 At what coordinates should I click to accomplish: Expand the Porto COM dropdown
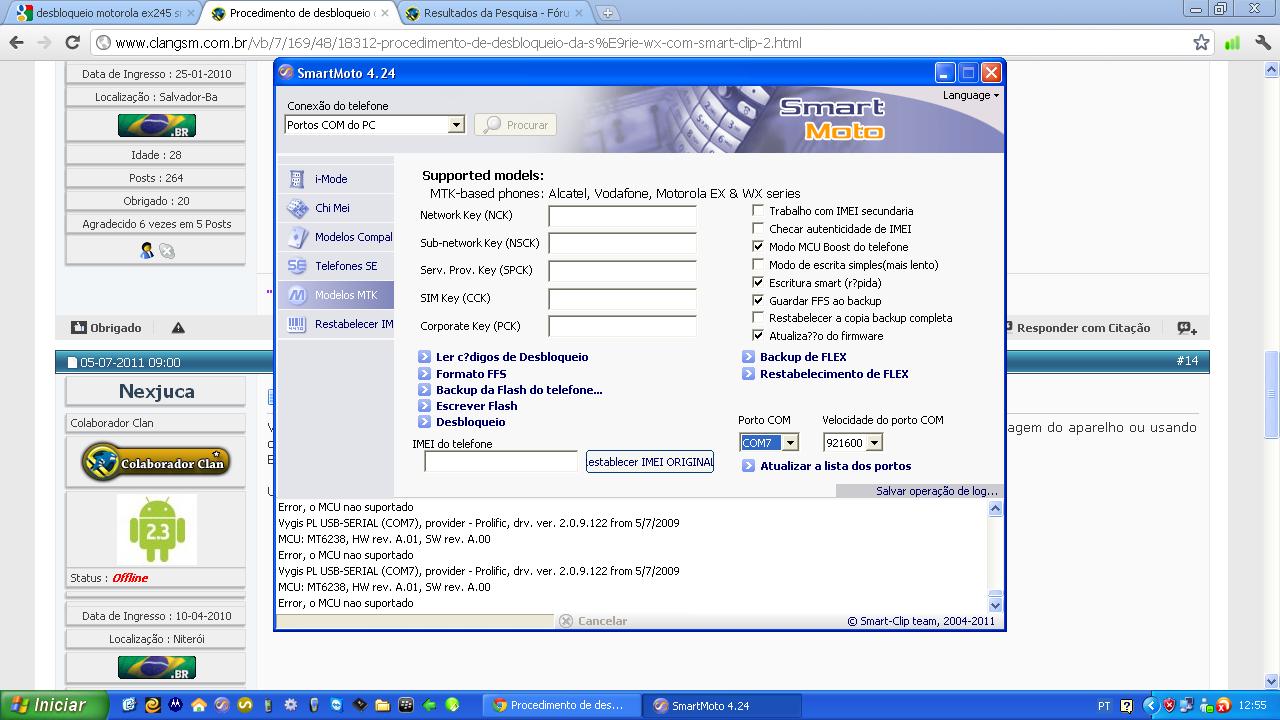click(790, 443)
